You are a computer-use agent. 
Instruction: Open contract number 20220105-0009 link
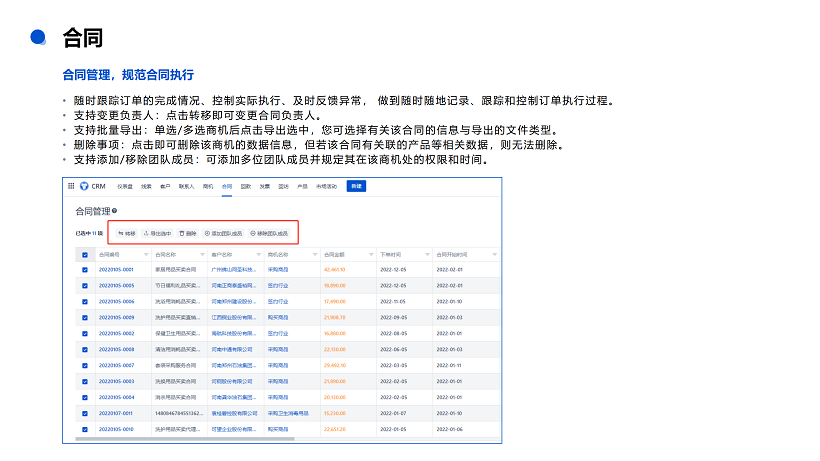coord(116,318)
